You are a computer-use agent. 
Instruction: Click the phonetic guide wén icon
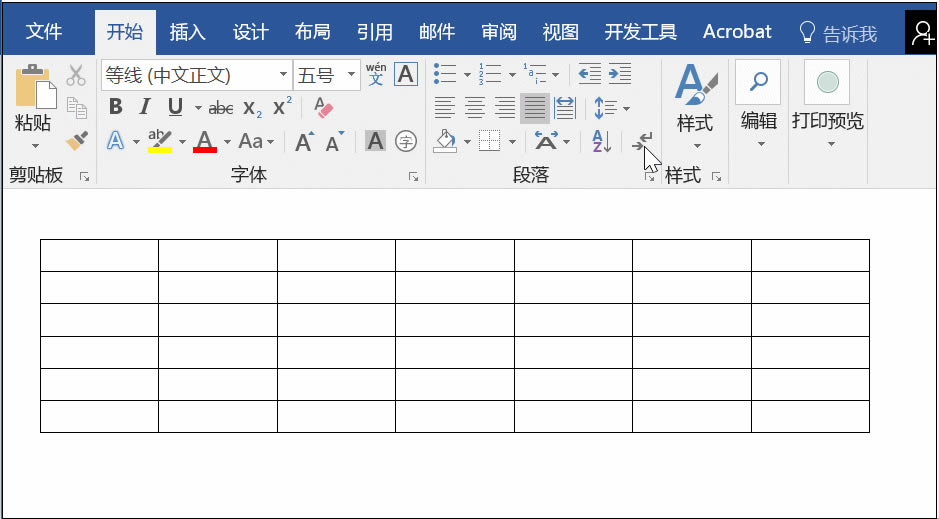point(376,75)
